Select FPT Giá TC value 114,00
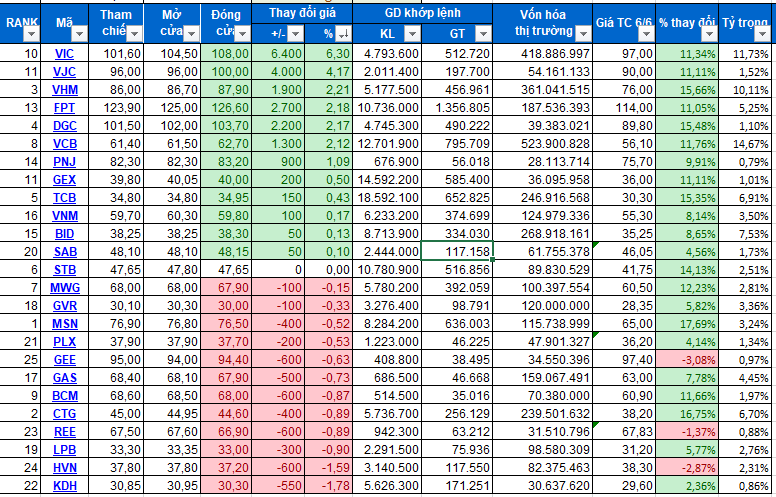776x497 pixels. coord(624,108)
